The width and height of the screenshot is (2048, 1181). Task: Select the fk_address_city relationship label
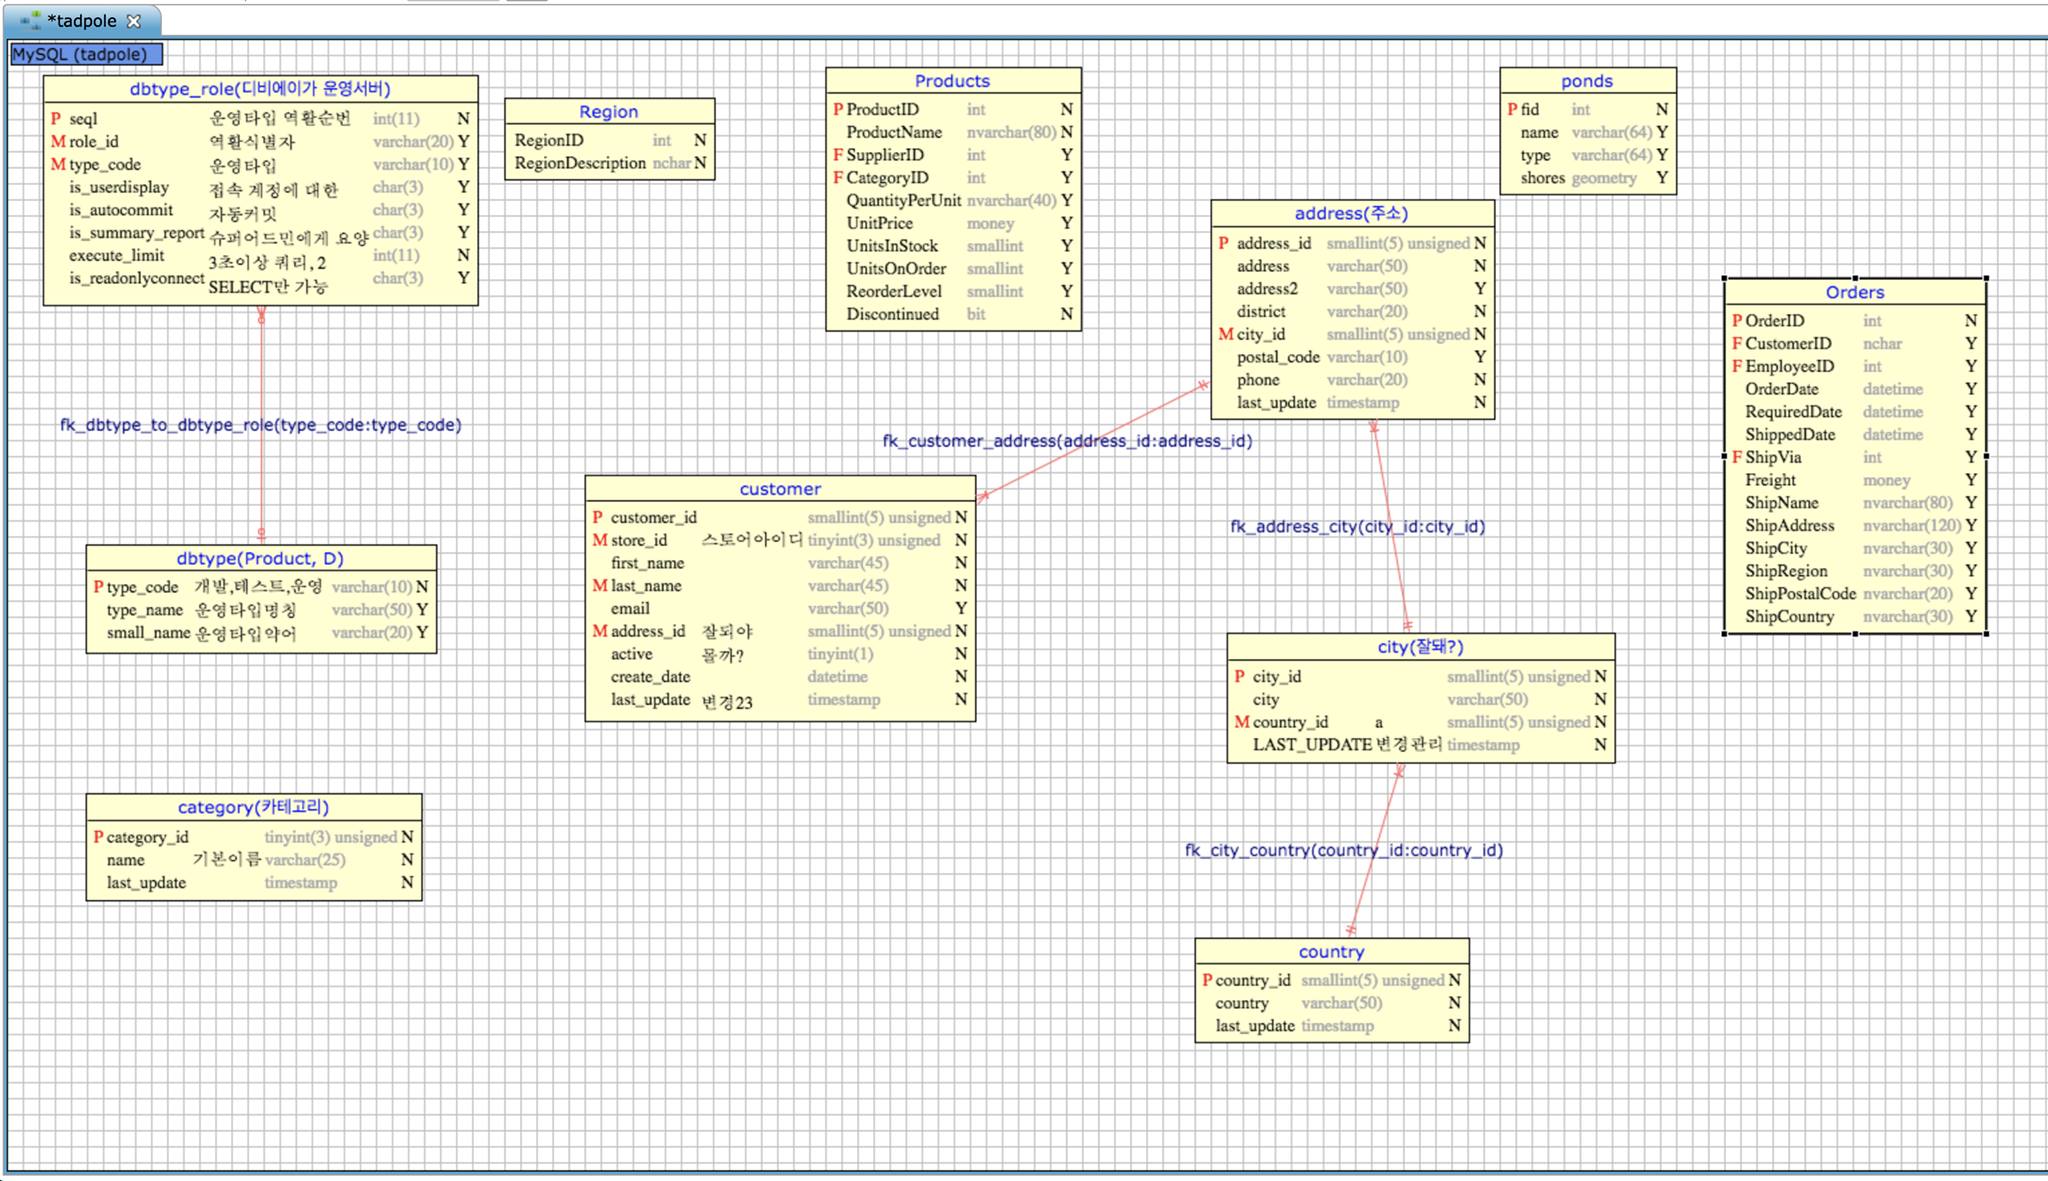point(1358,526)
